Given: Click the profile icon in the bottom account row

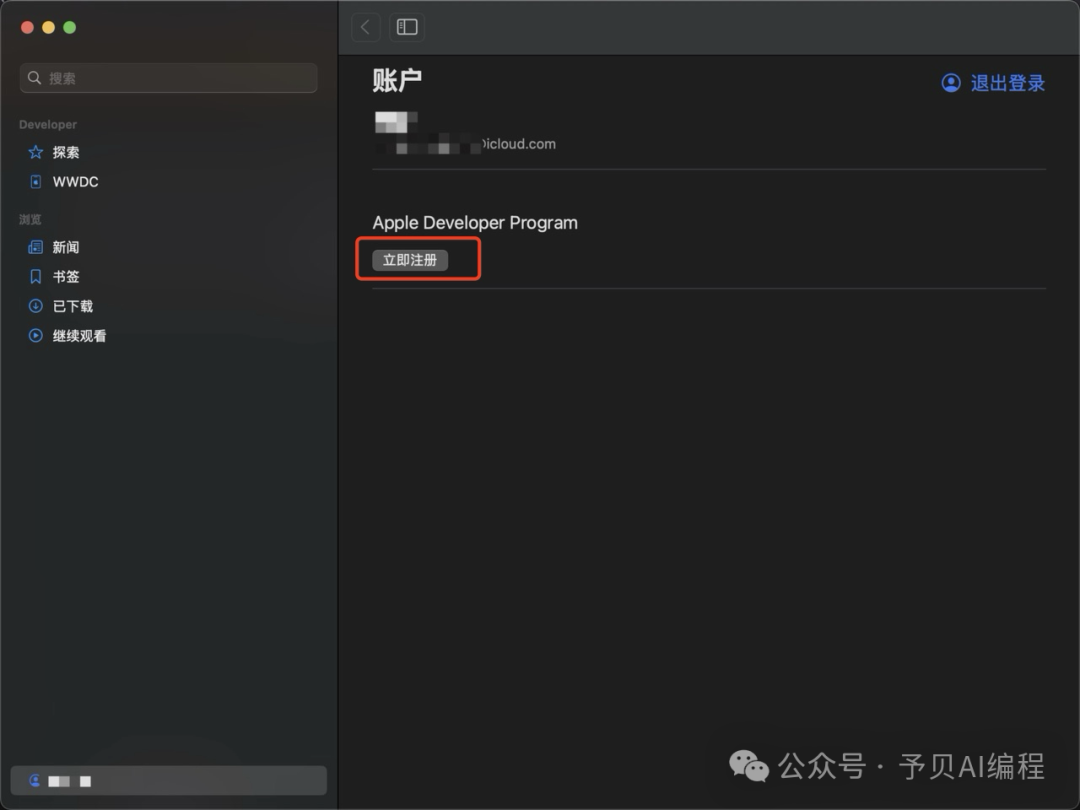Looking at the screenshot, I should (x=34, y=781).
